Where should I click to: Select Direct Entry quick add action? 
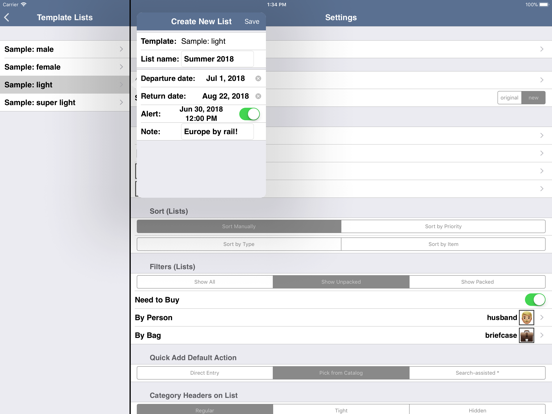point(205,373)
